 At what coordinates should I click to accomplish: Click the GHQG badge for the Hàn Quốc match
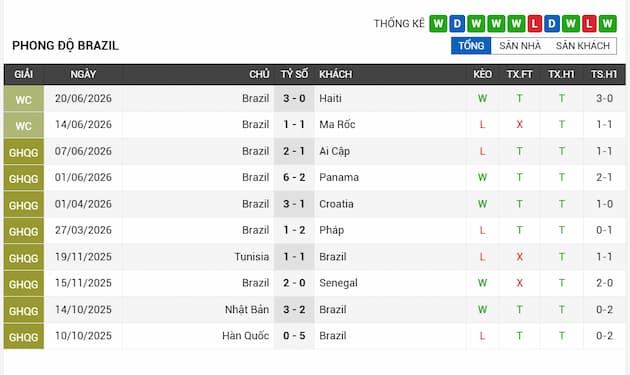24,336
